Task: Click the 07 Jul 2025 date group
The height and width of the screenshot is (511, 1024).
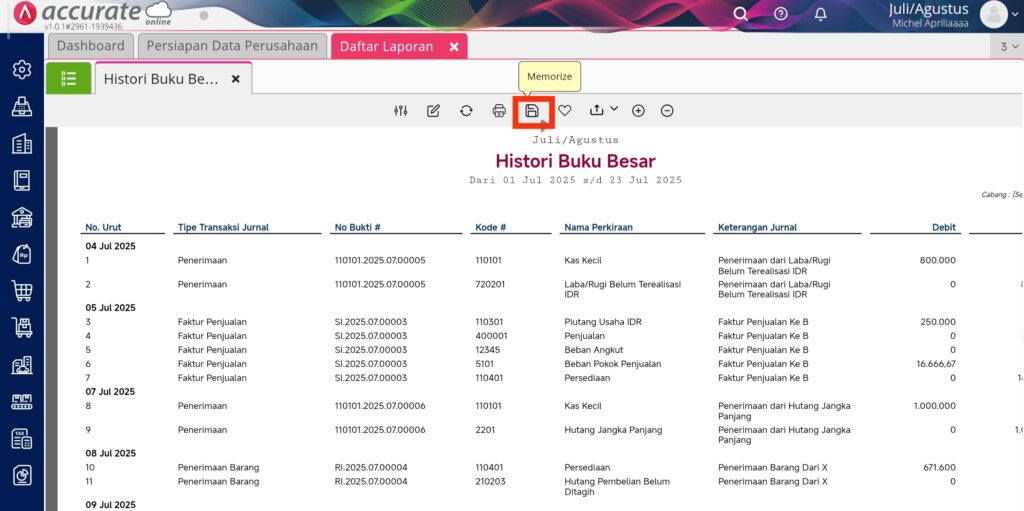Action: click(110, 391)
